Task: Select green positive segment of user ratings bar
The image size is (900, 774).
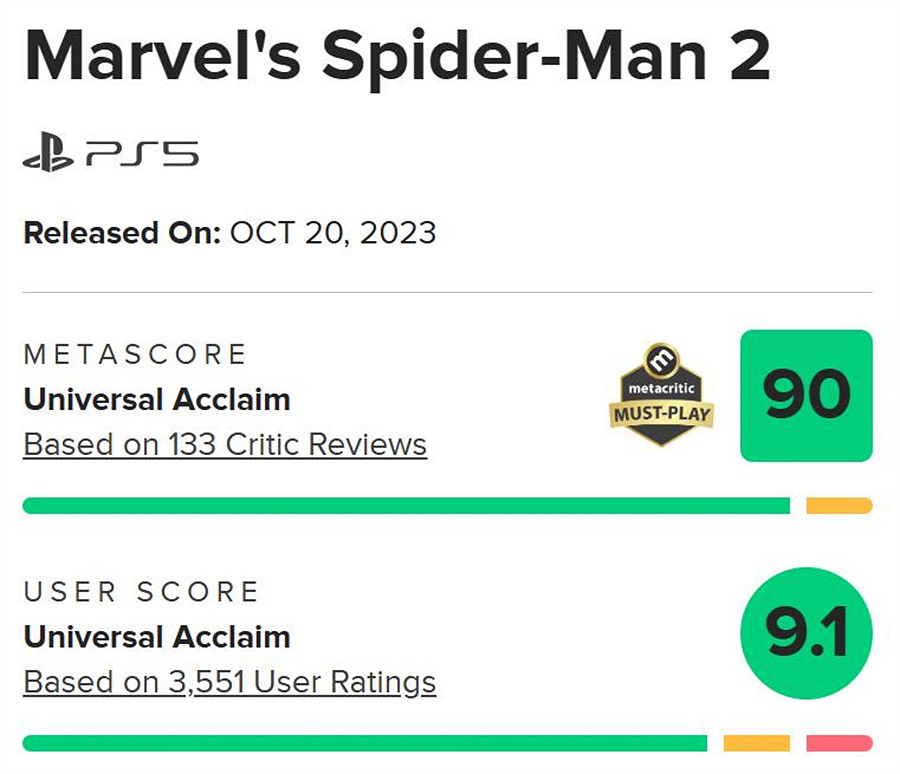Action: 364,743
